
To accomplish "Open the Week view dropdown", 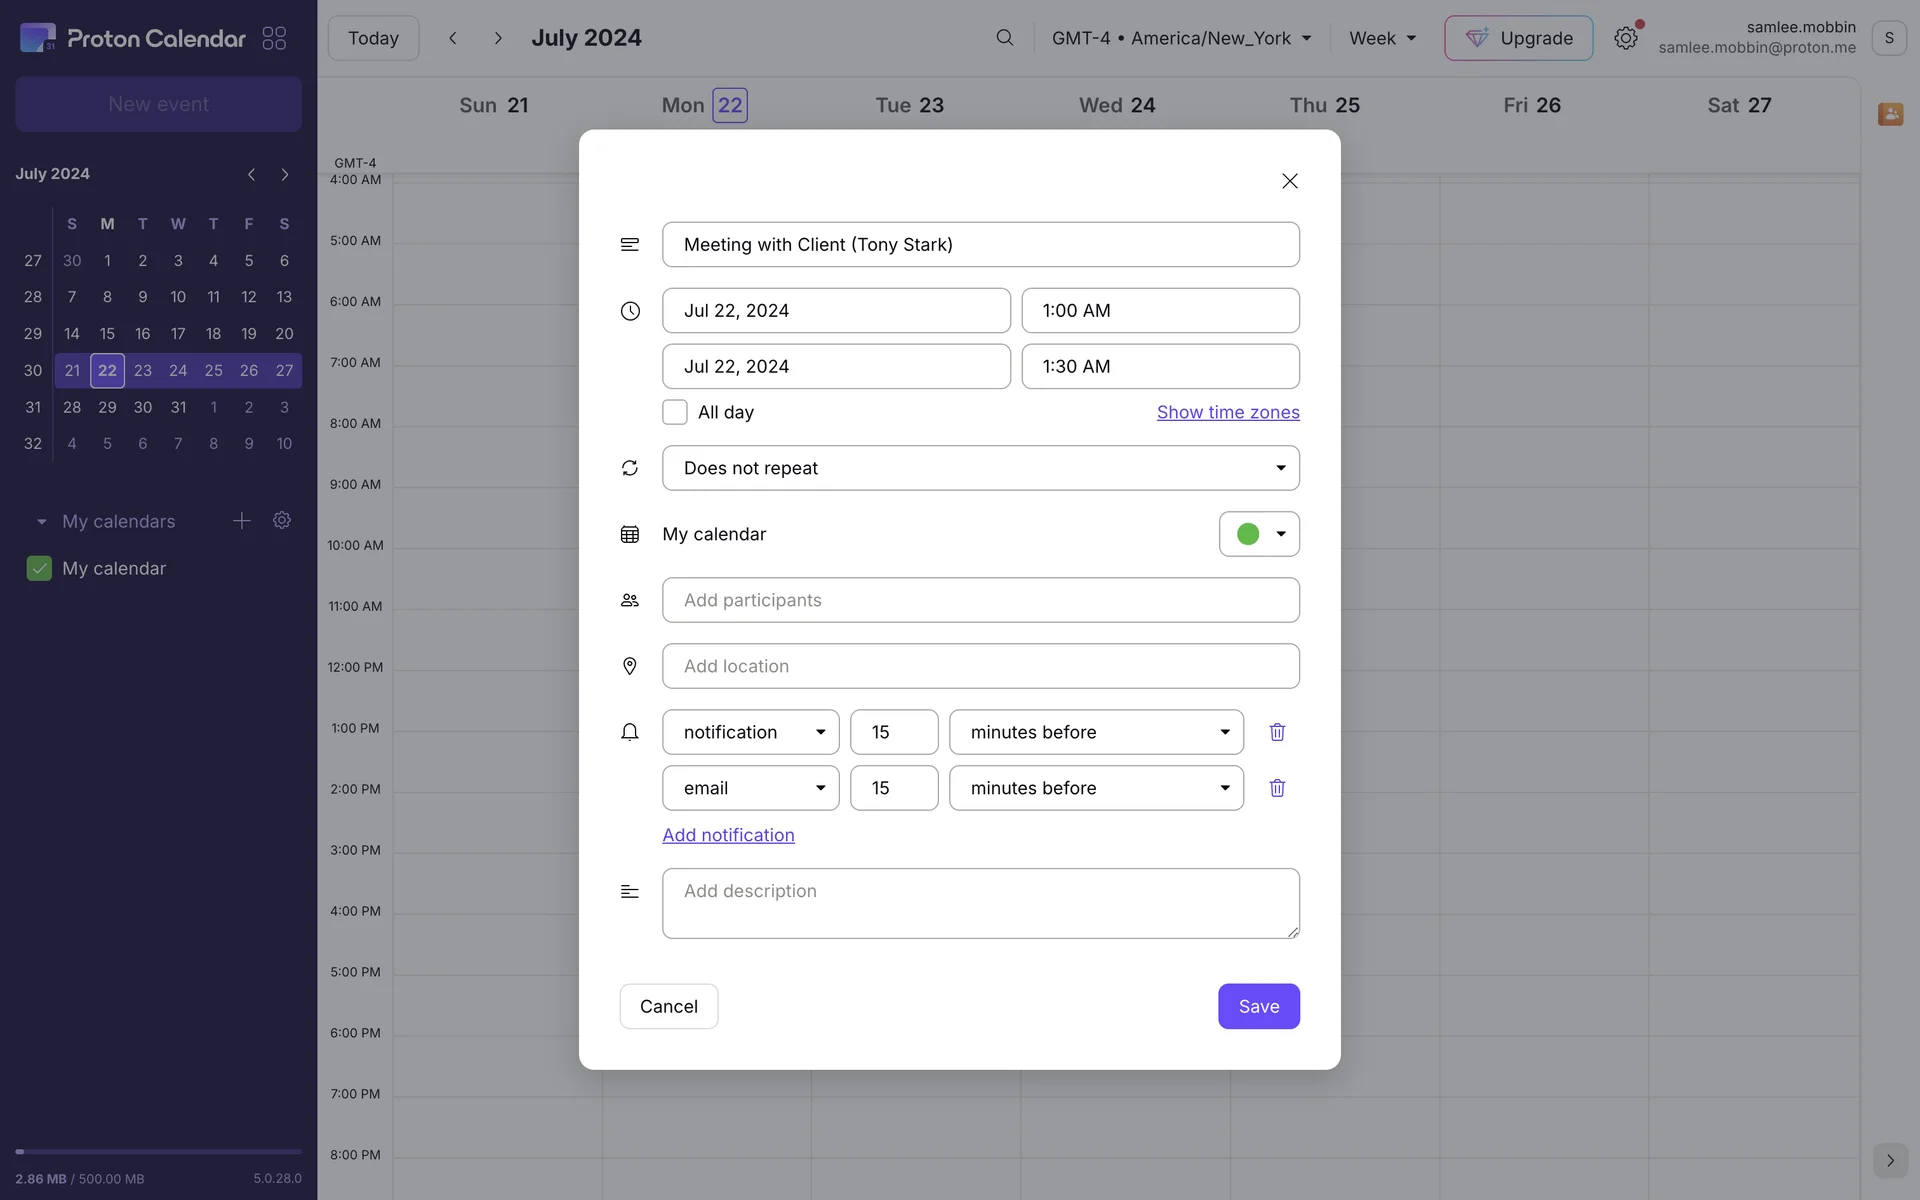I will pos(1382,38).
